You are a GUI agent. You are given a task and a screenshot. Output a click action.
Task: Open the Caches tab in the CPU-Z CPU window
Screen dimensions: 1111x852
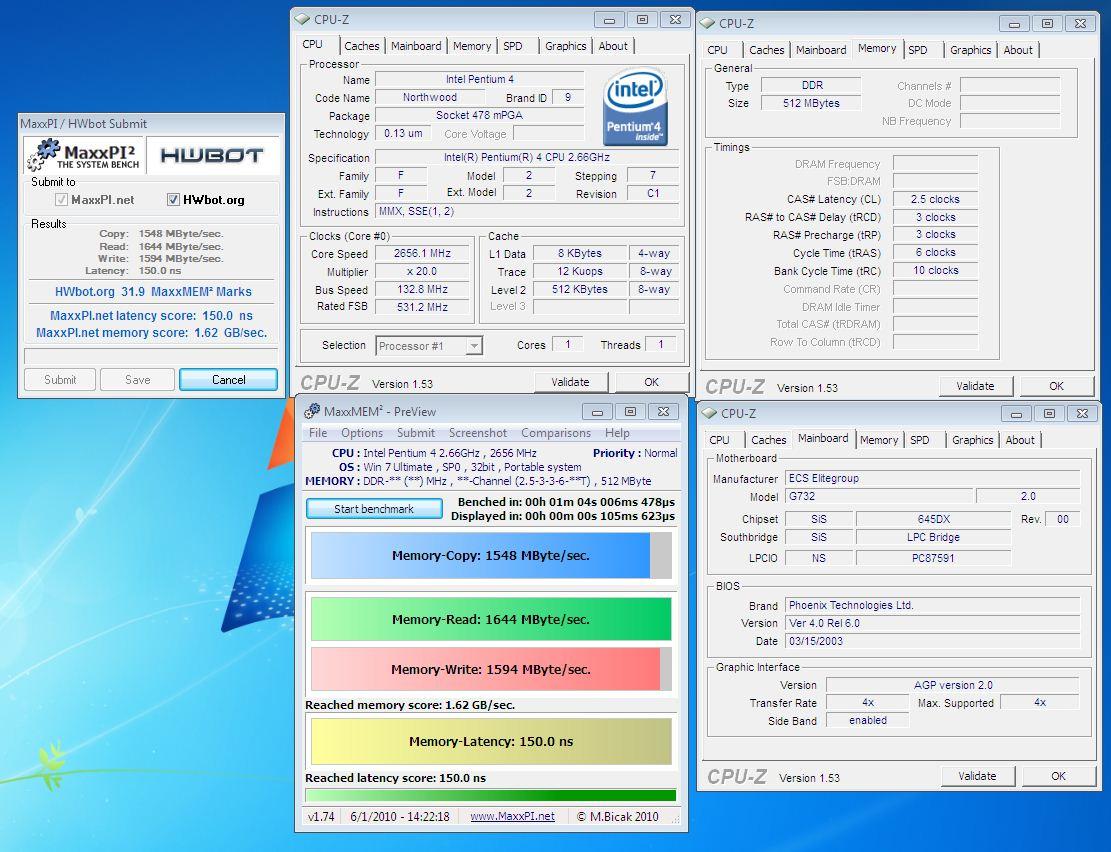[361, 46]
